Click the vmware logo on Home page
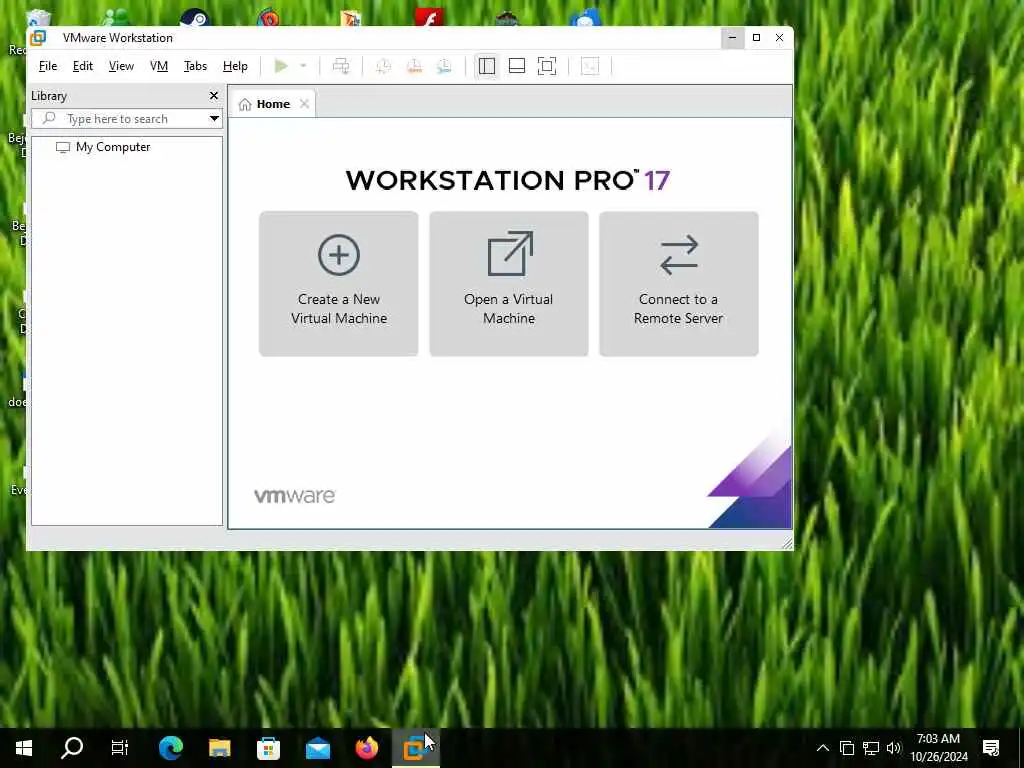Screen dimensions: 1024x768 [295, 496]
